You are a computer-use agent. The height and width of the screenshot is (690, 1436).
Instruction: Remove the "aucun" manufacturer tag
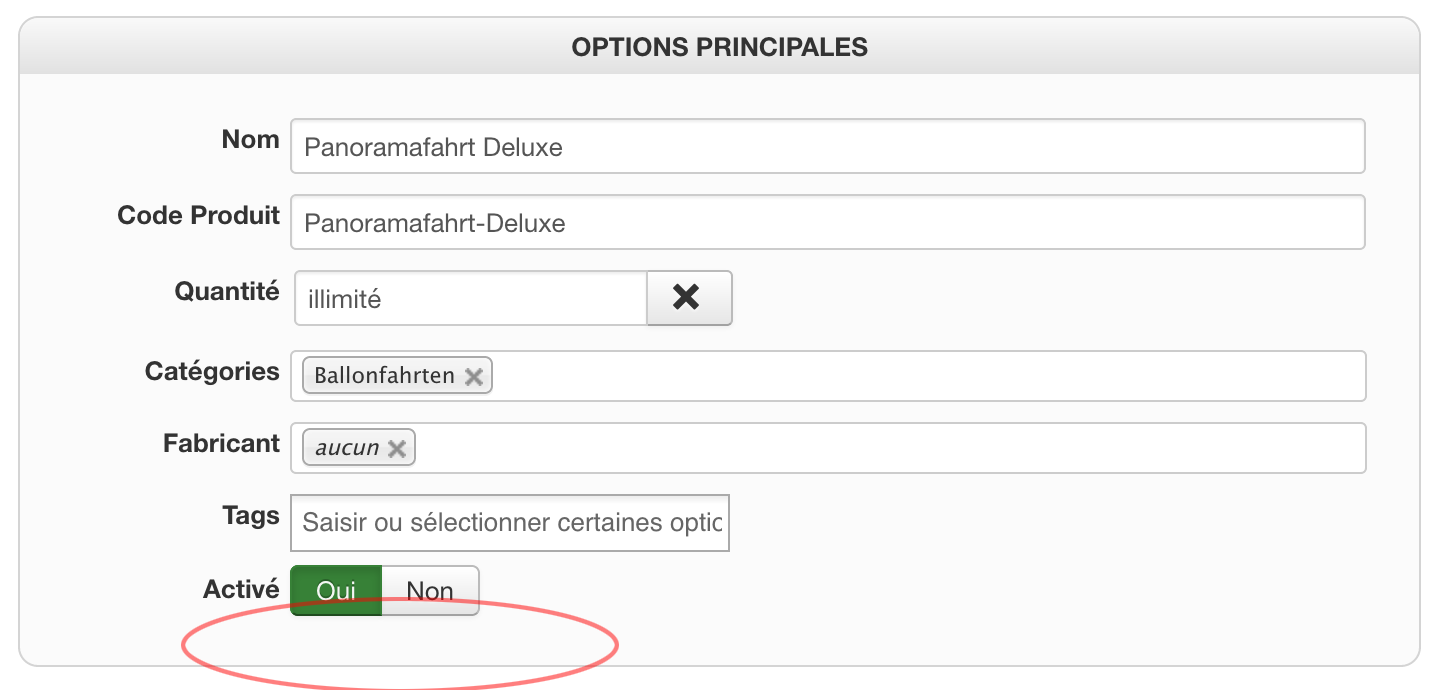pos(397,449)
